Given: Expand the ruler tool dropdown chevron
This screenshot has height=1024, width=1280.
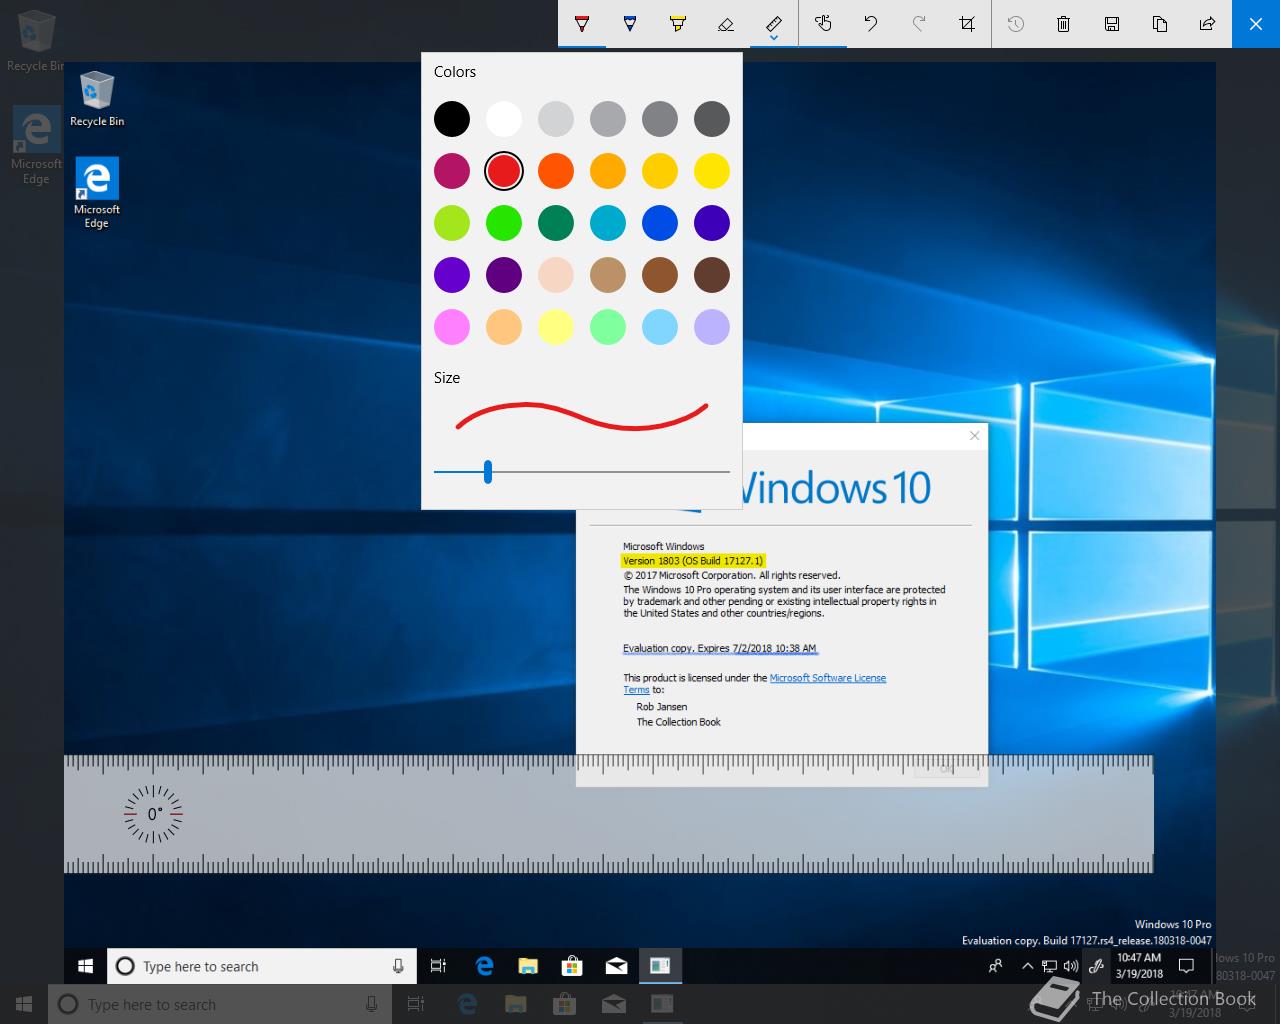Looking at the screenshot, I should click(x=774, y=40).
